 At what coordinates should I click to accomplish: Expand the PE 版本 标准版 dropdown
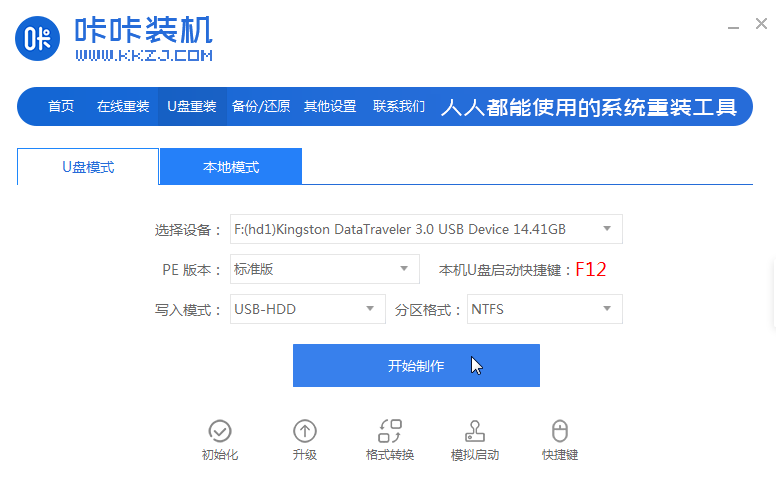click(325, 269)
